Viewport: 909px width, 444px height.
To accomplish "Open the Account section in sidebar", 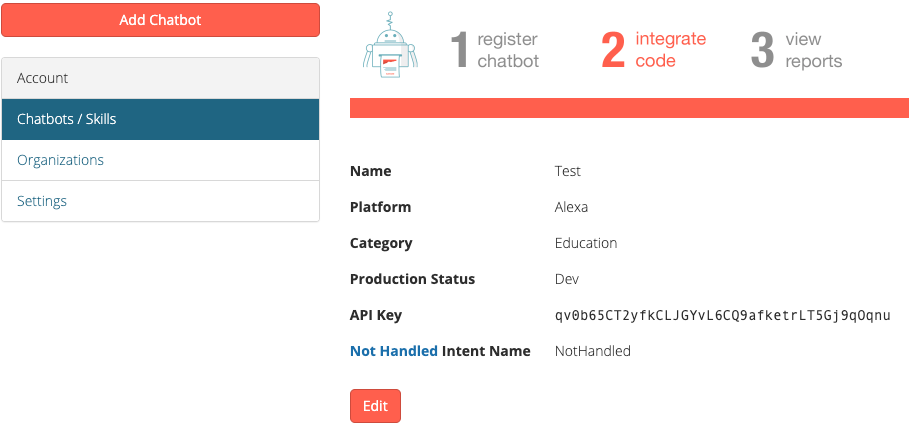I will tap(160, 78).
